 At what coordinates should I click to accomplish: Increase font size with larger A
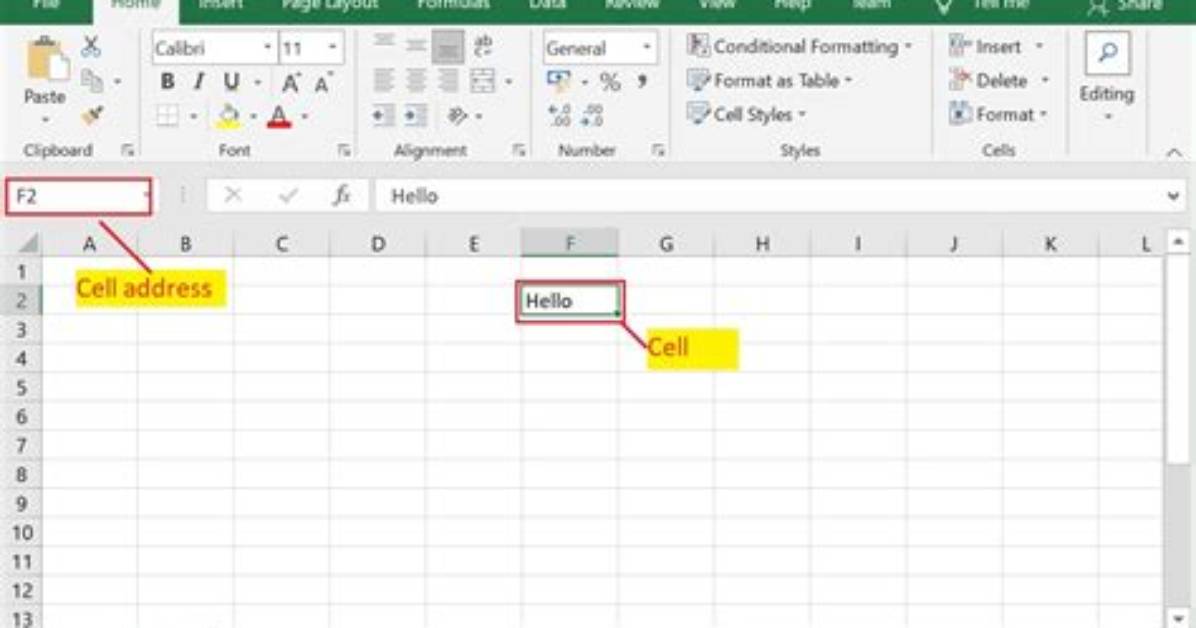click(x=291, y=82)
